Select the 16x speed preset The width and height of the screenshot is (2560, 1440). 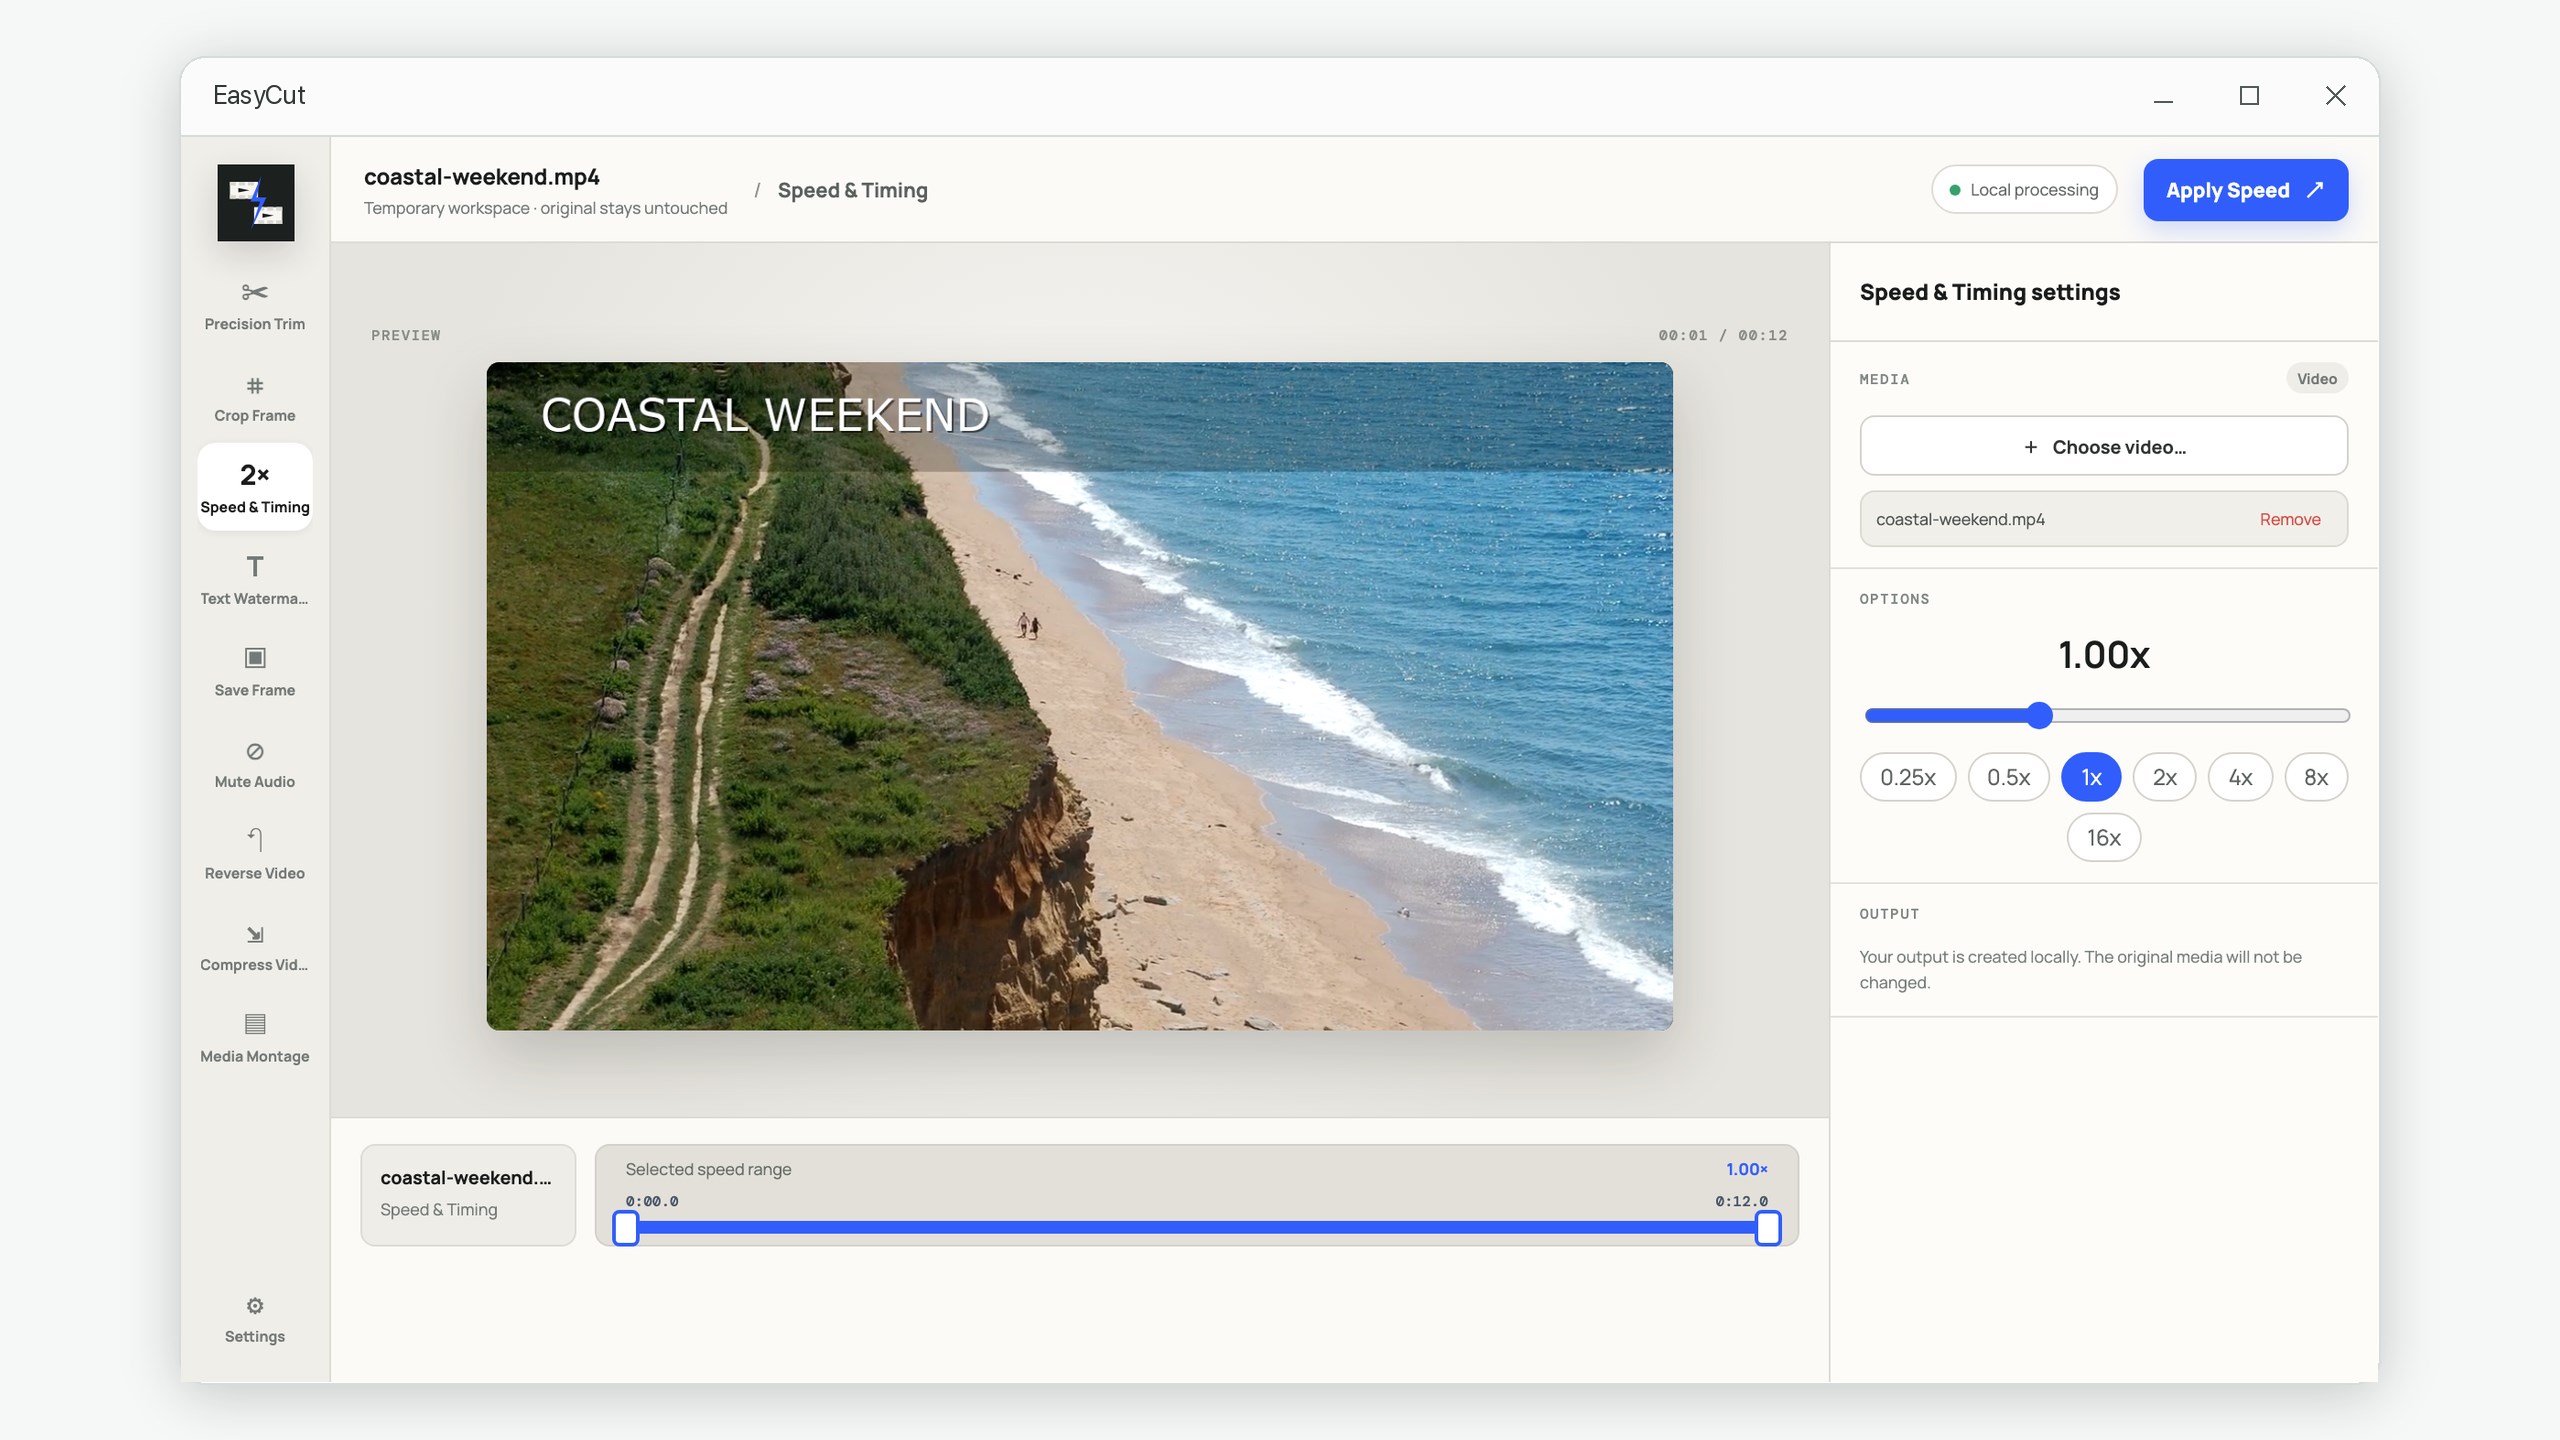[2103, 837]
